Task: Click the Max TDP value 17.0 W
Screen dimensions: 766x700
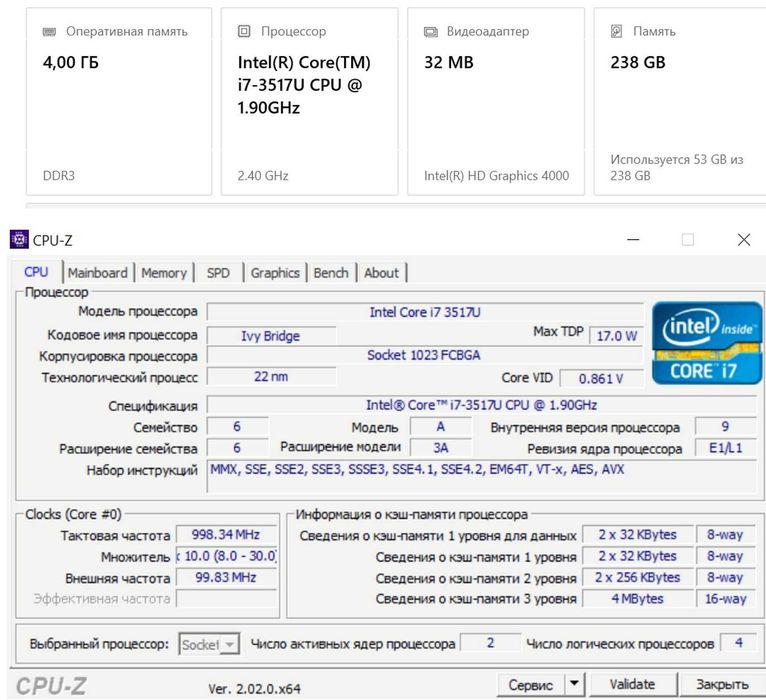Action: click(x=617, y=336)
